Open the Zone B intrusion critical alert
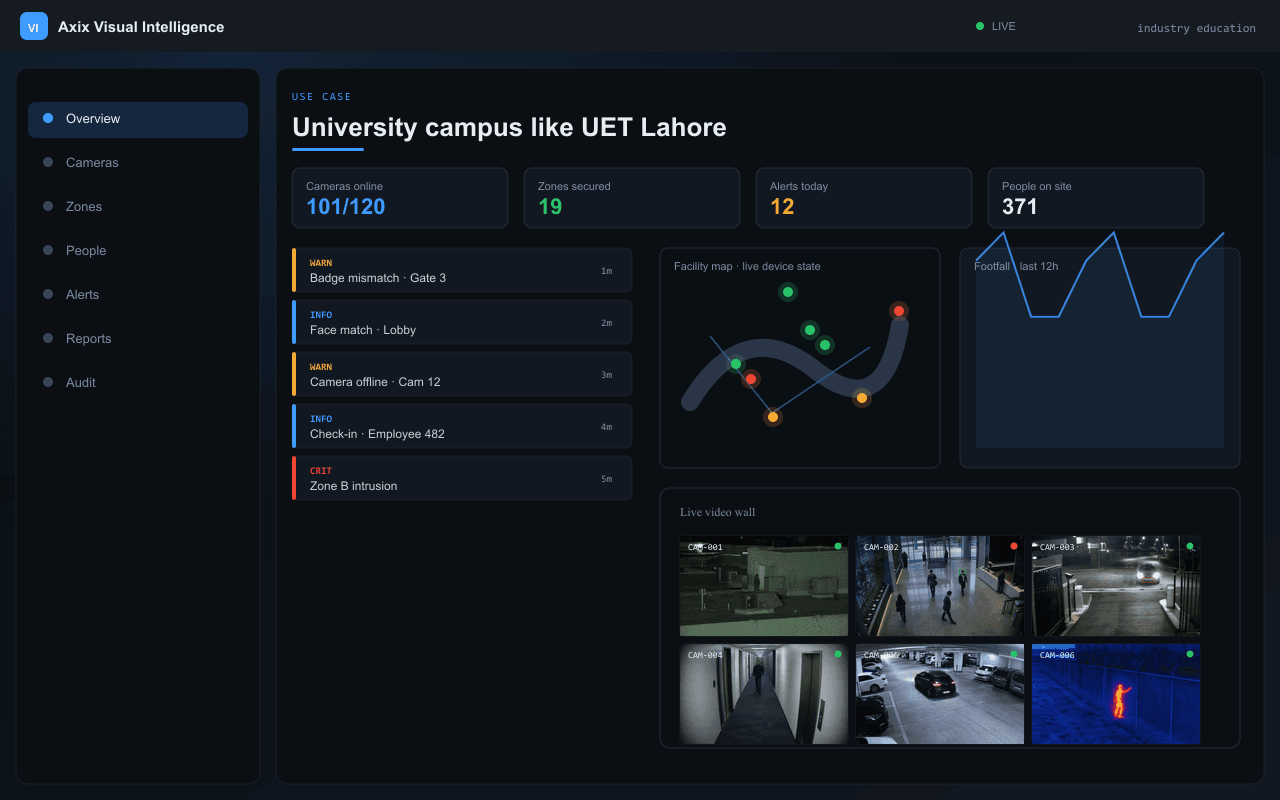Viewport: 1280px width, 800px height. coord(462,478)
